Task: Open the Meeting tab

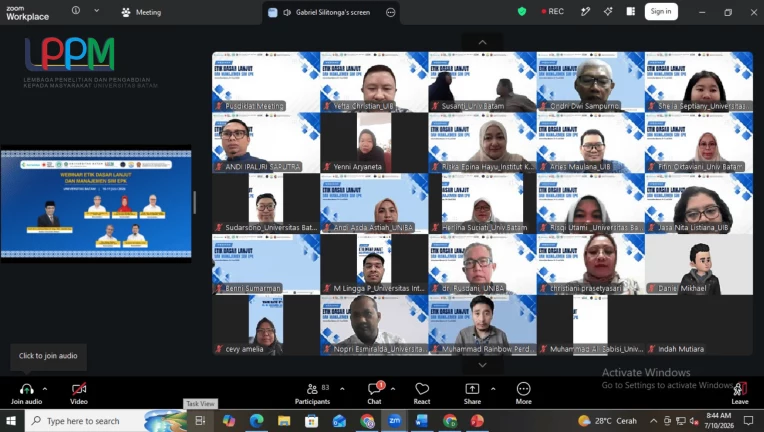Action: 141,12
